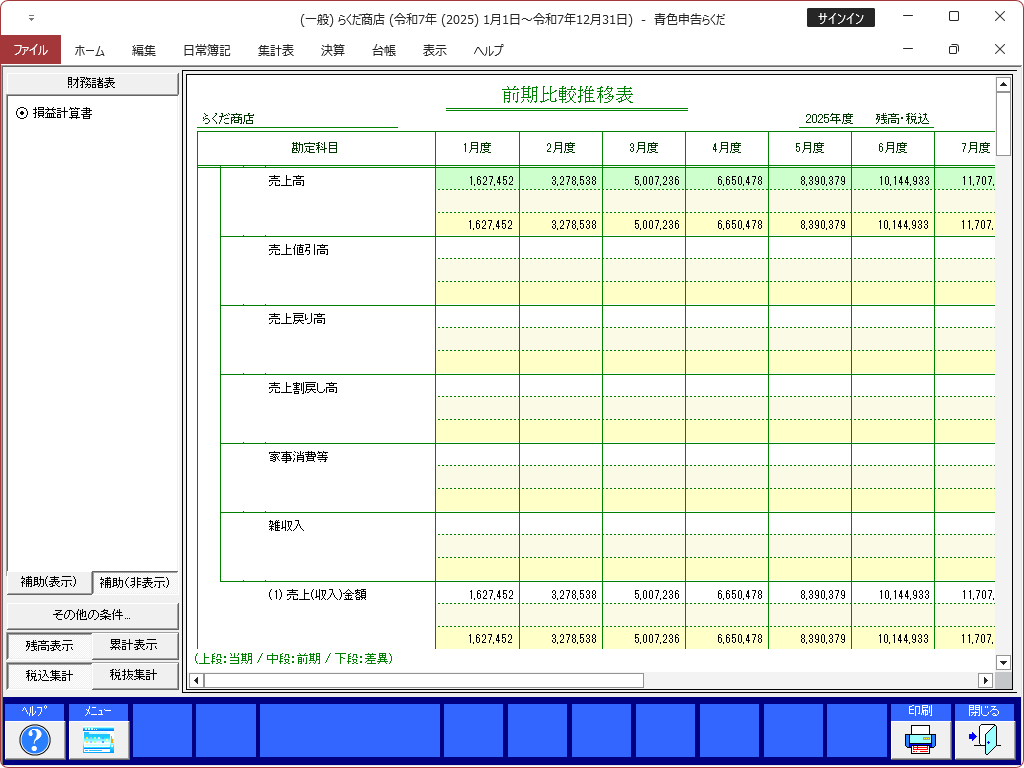Click the その他の条件... button
Viewport: 1024px width, 768px height.
click(x=92, y=614)
